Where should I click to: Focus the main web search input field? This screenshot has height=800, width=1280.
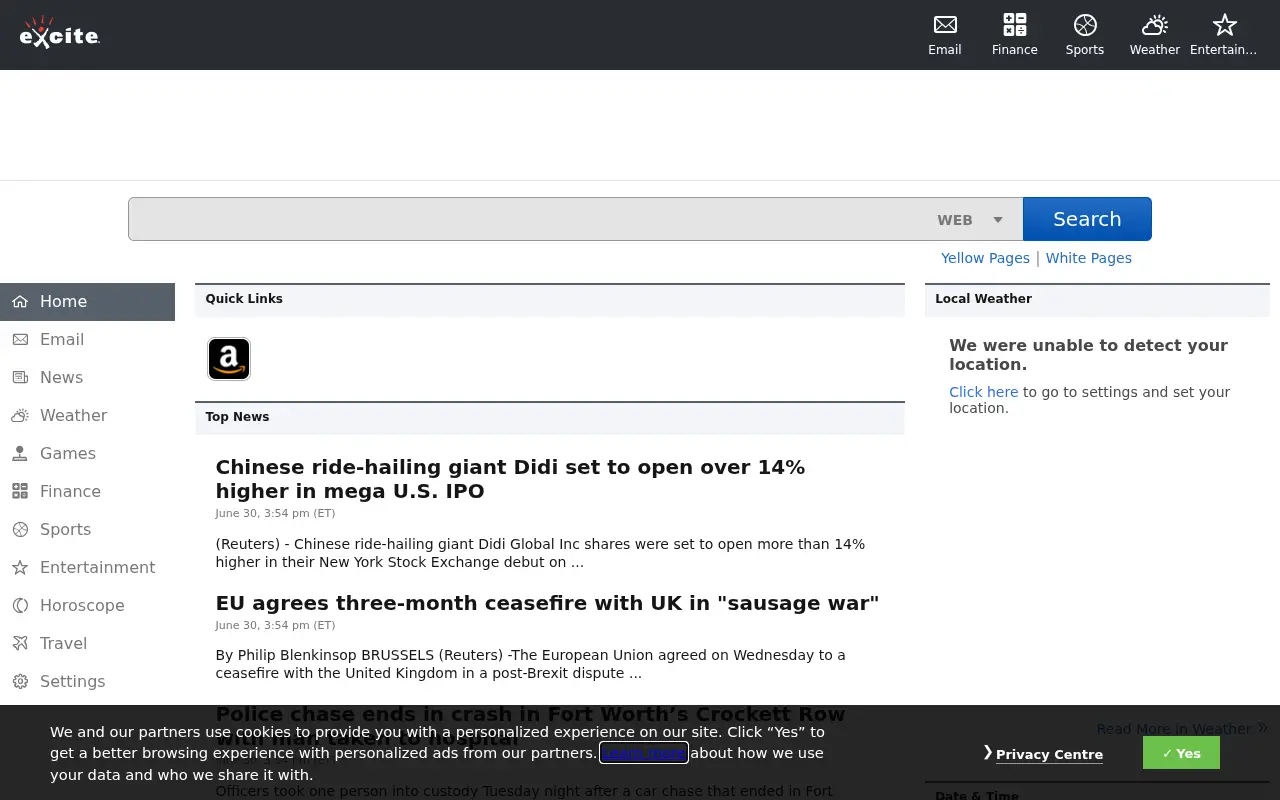click(x=528, y=219)
